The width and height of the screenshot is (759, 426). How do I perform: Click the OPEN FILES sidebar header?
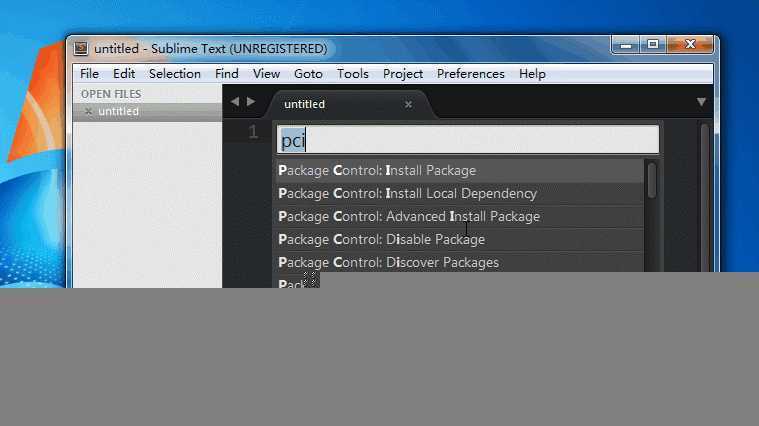point(111,94)
